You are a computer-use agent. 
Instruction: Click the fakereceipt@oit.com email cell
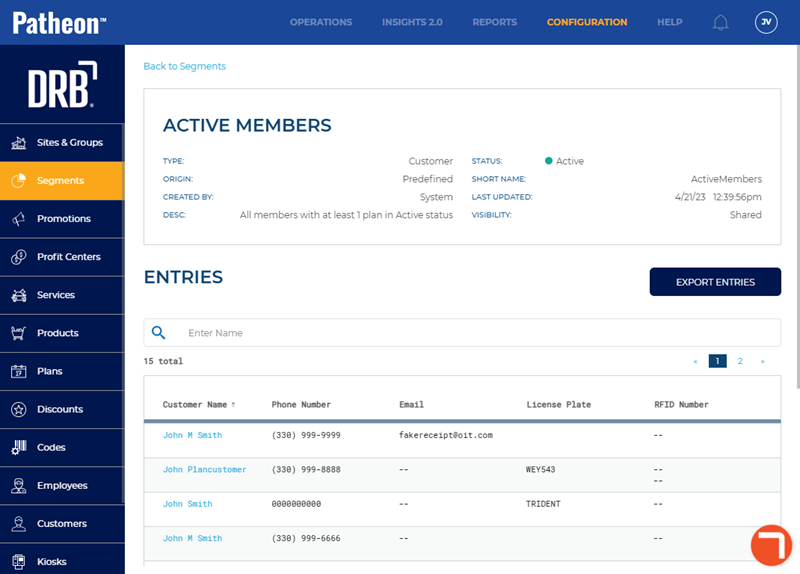[x=446, y=435]
